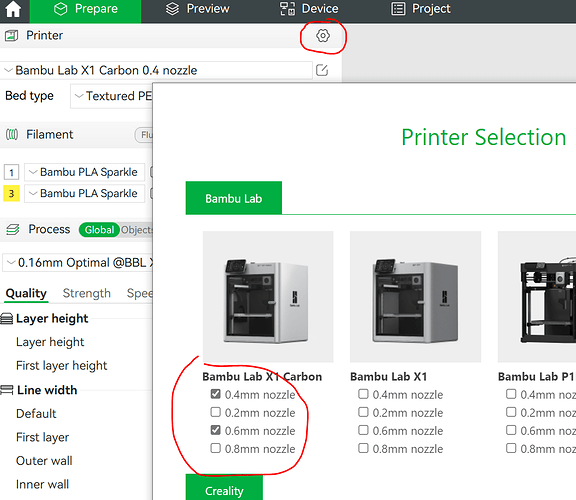Edit the printer preset icon
This screenshot has height=500, width=576.
322,70
